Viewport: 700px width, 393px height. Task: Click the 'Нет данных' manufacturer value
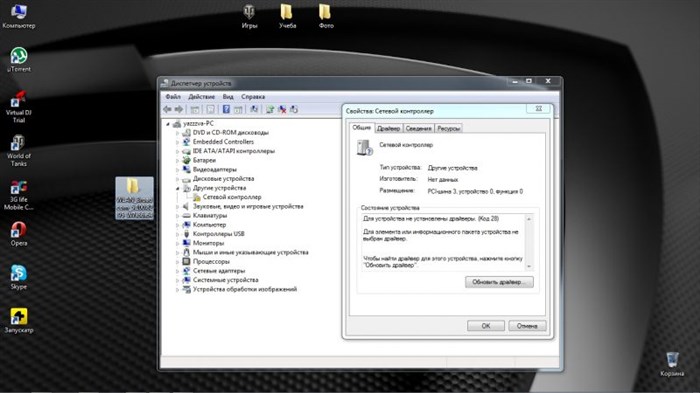[442, 180]
